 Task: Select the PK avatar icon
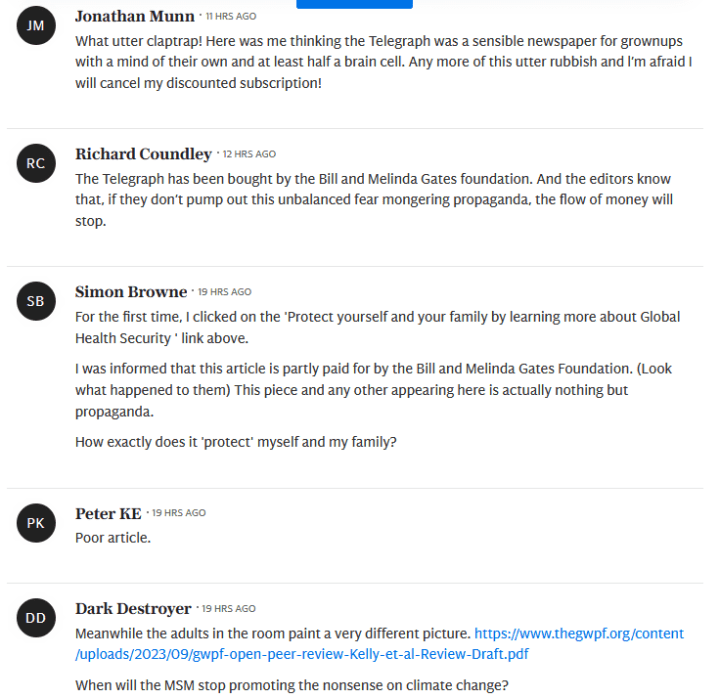[x=36, y=523]
